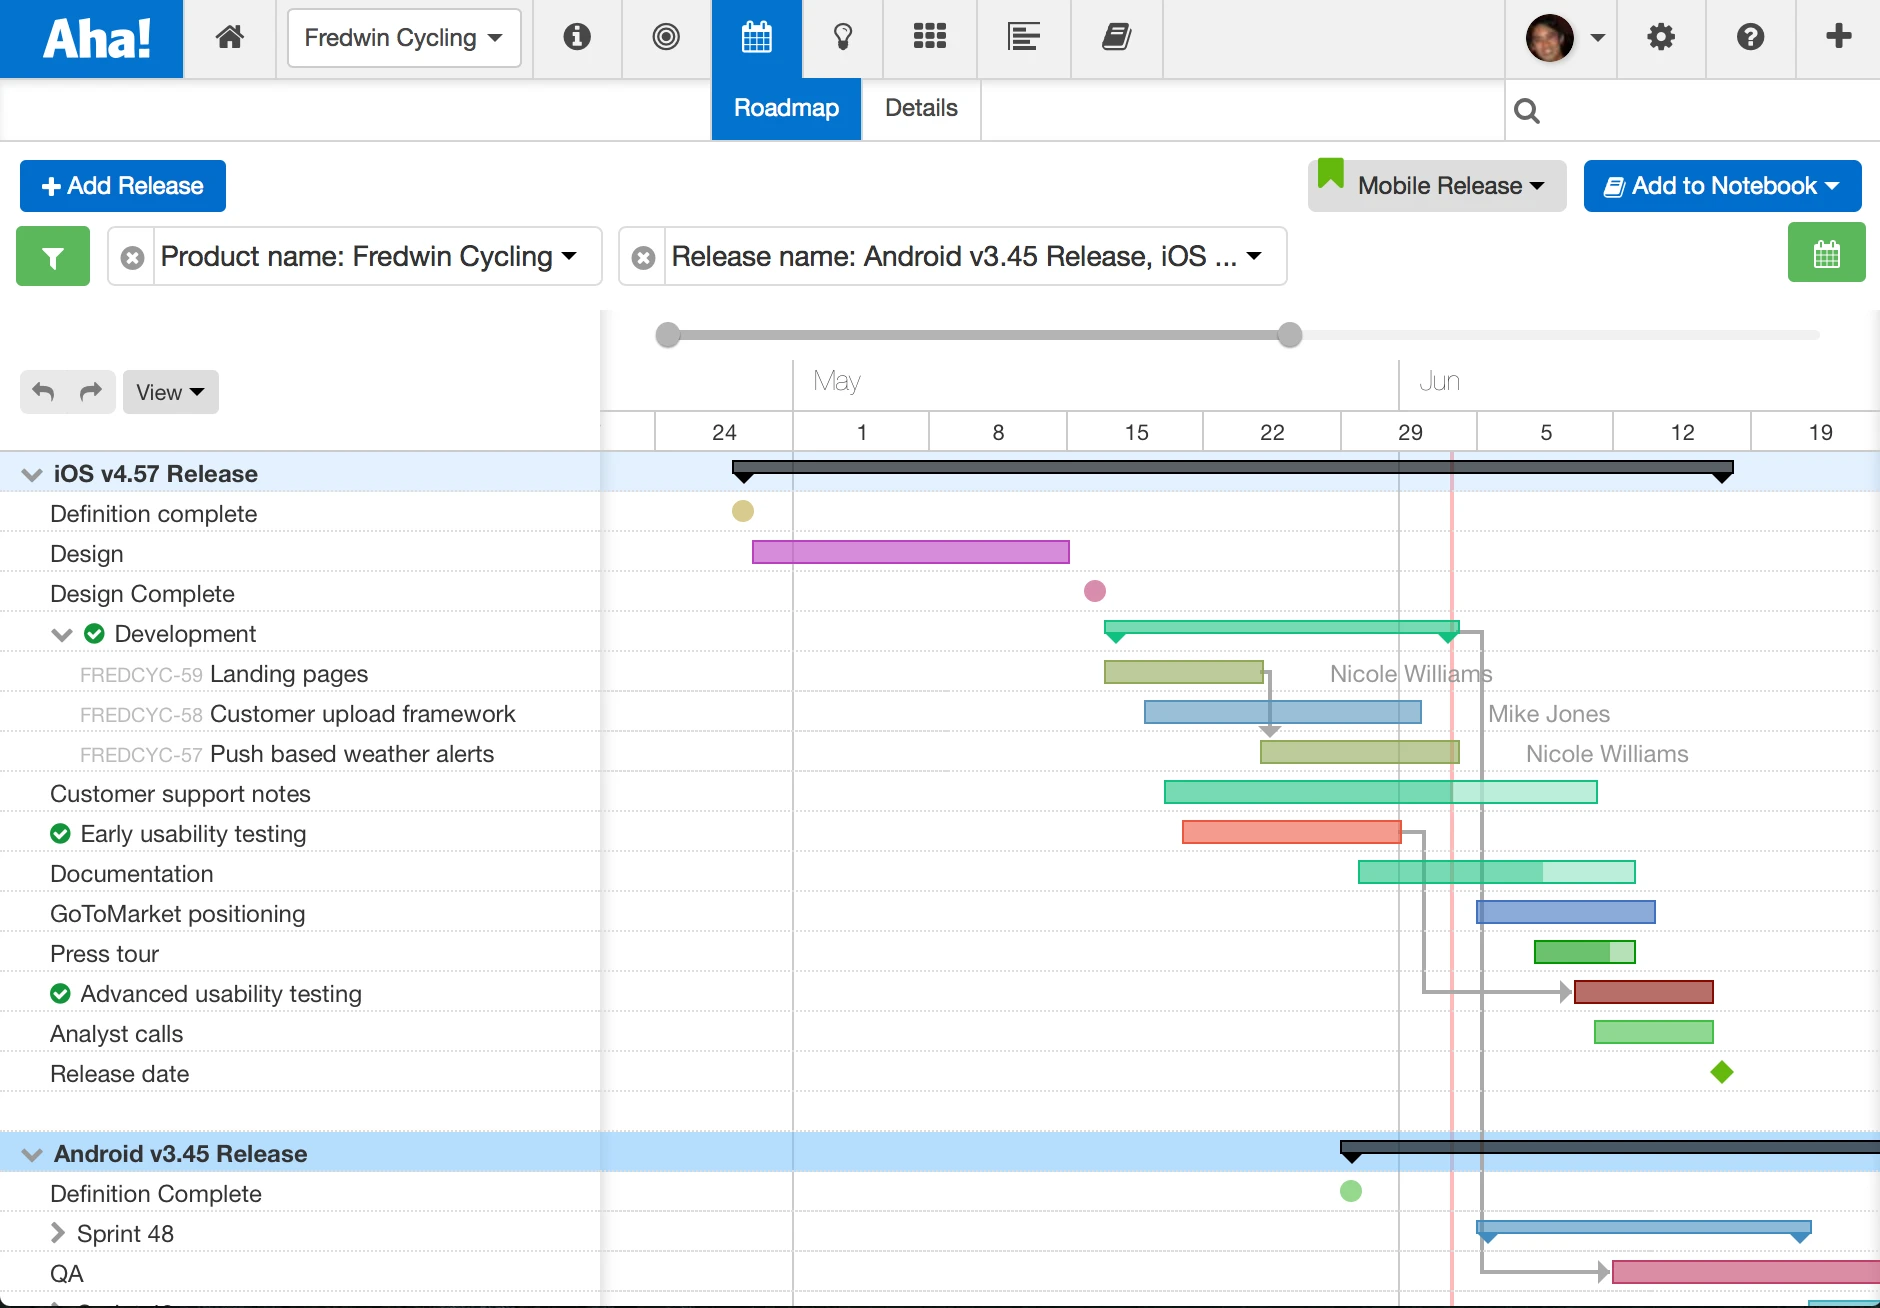1880x1308 pixels.
Task: Open the Mobile Release dropdown
Action: pos(1437,186)
